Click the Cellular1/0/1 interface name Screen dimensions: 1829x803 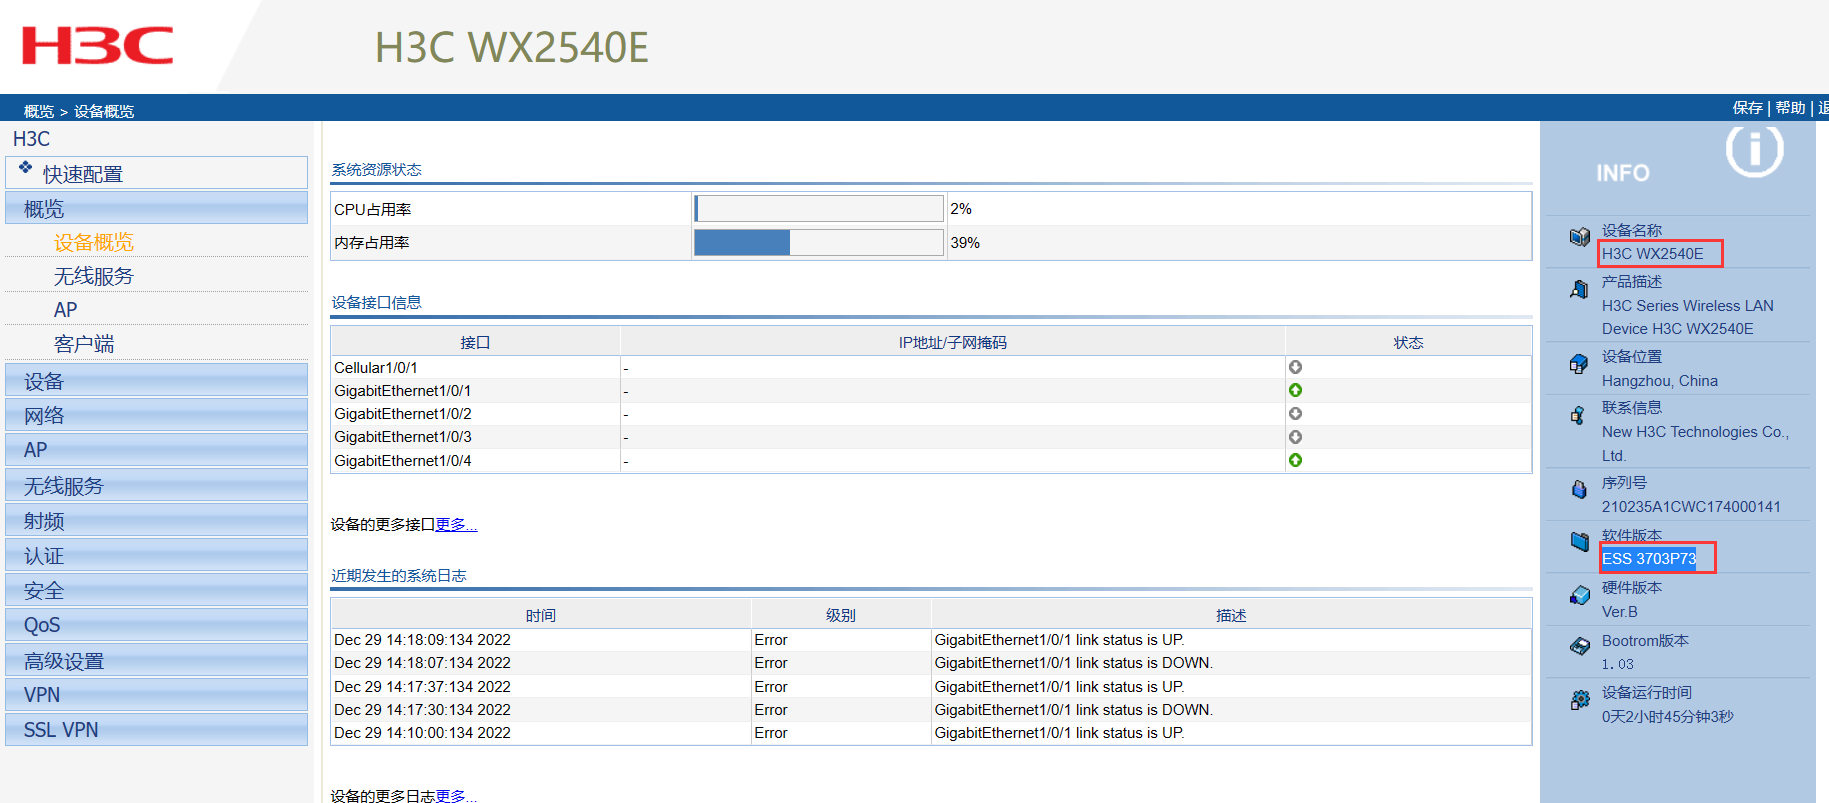tap(376, 367)
